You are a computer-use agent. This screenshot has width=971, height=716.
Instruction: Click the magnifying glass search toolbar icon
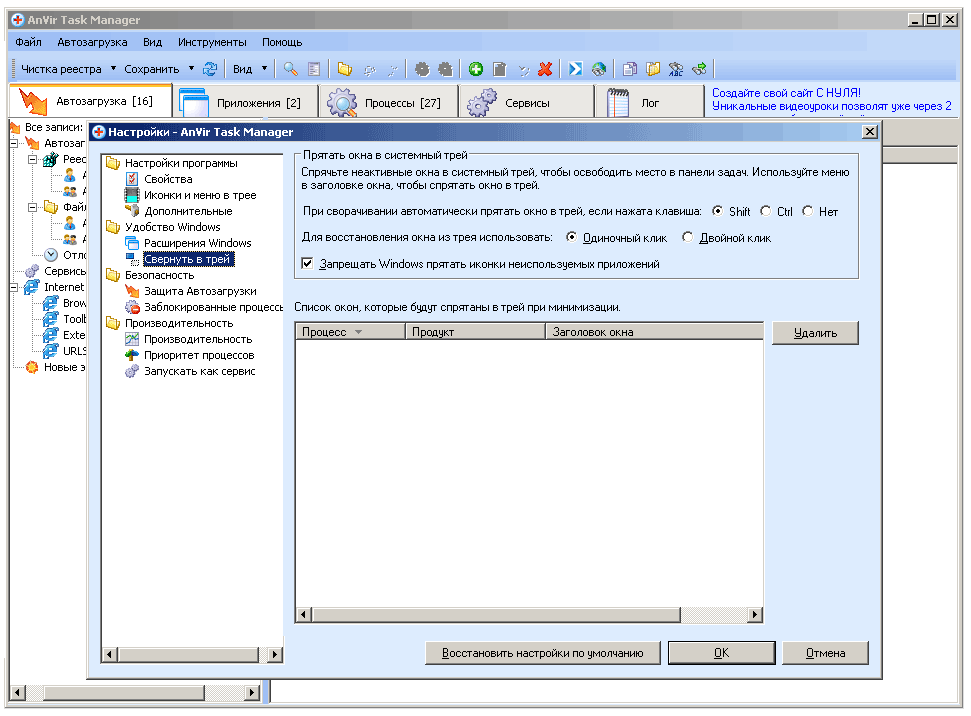[x=290, y=69]
